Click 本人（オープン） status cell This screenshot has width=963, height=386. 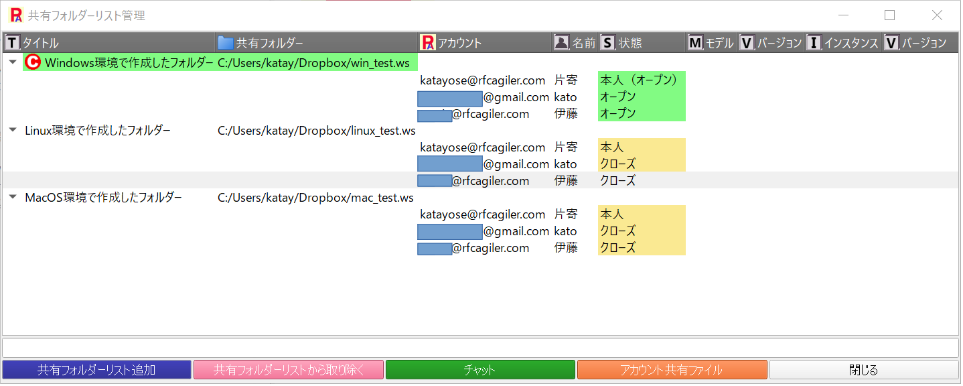coord(642,80)
